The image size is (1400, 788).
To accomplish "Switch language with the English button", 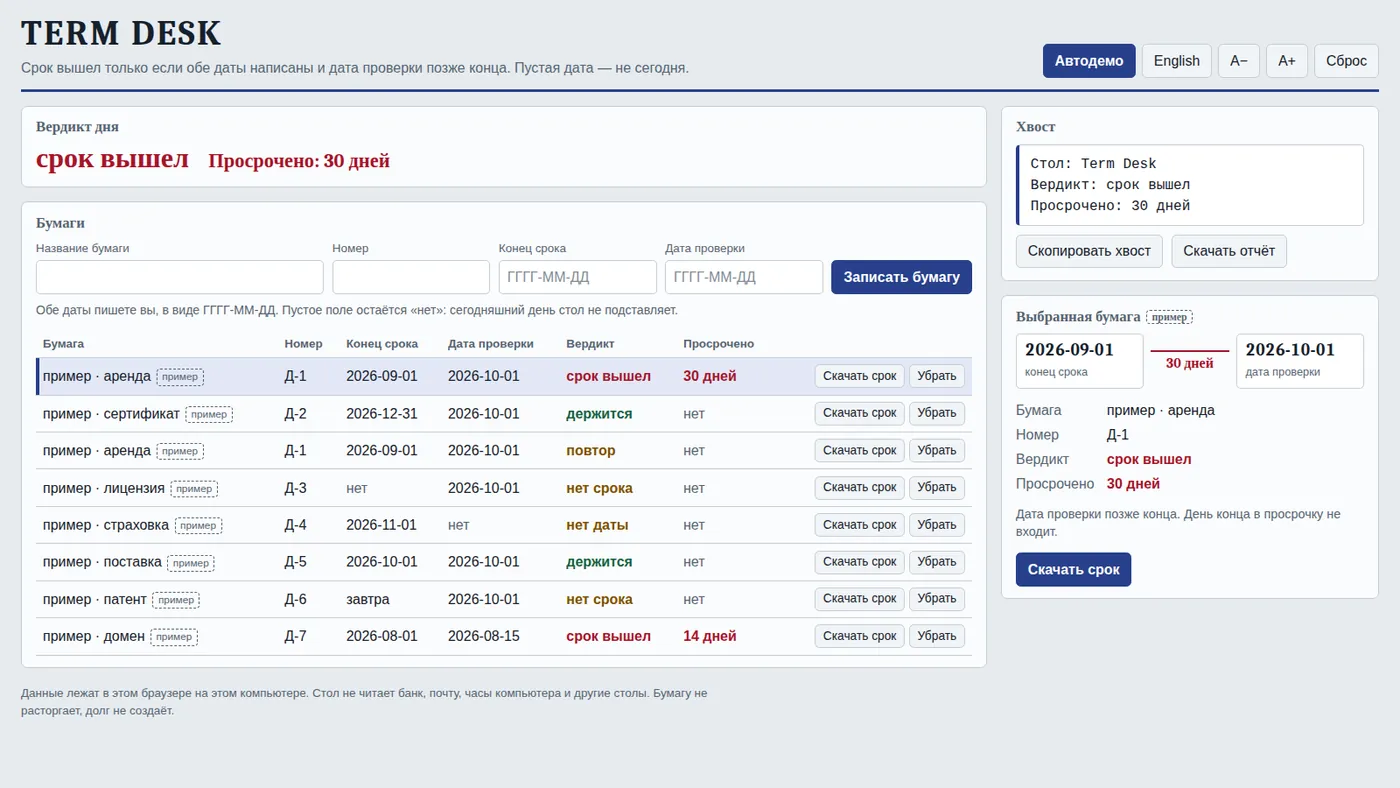I will (x=1177, y=61).
